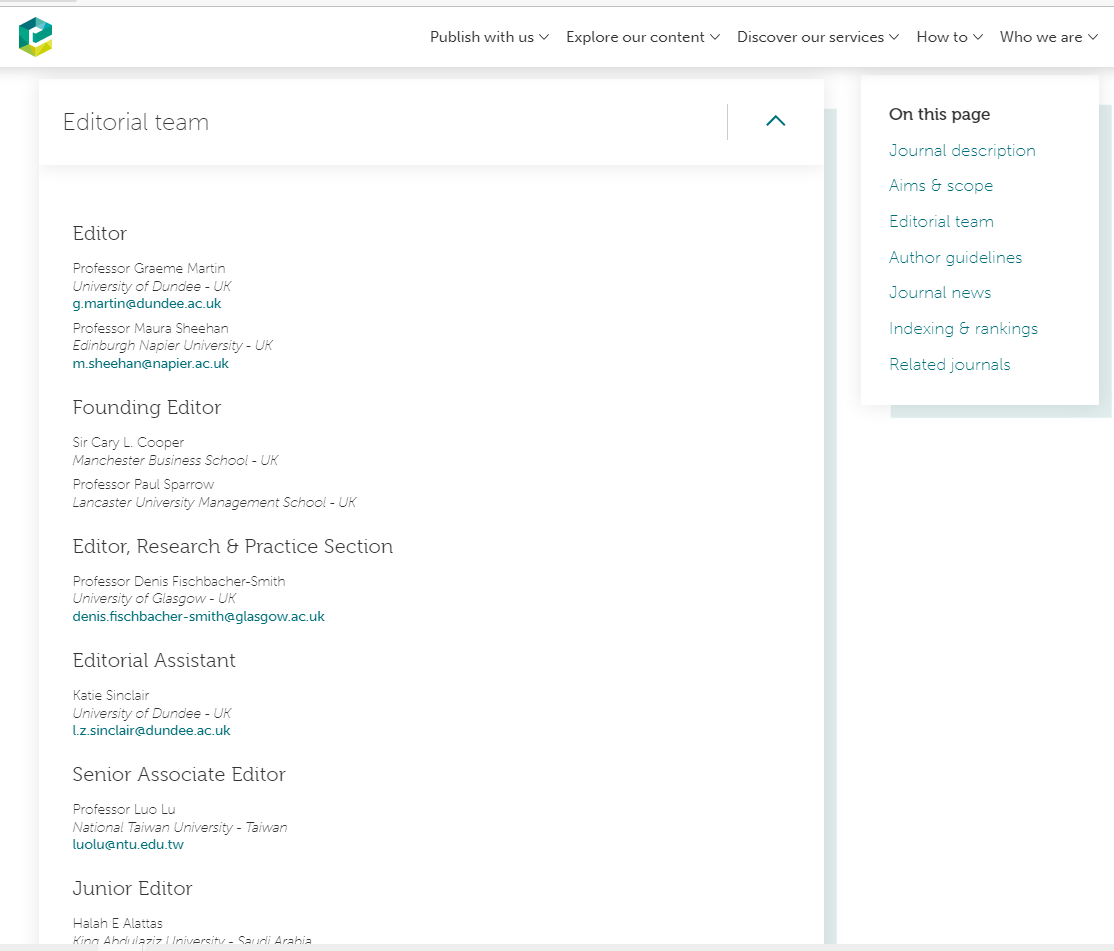
Task: Email luolu@ntu.edu.tw
Action: [x=128, y=844]
